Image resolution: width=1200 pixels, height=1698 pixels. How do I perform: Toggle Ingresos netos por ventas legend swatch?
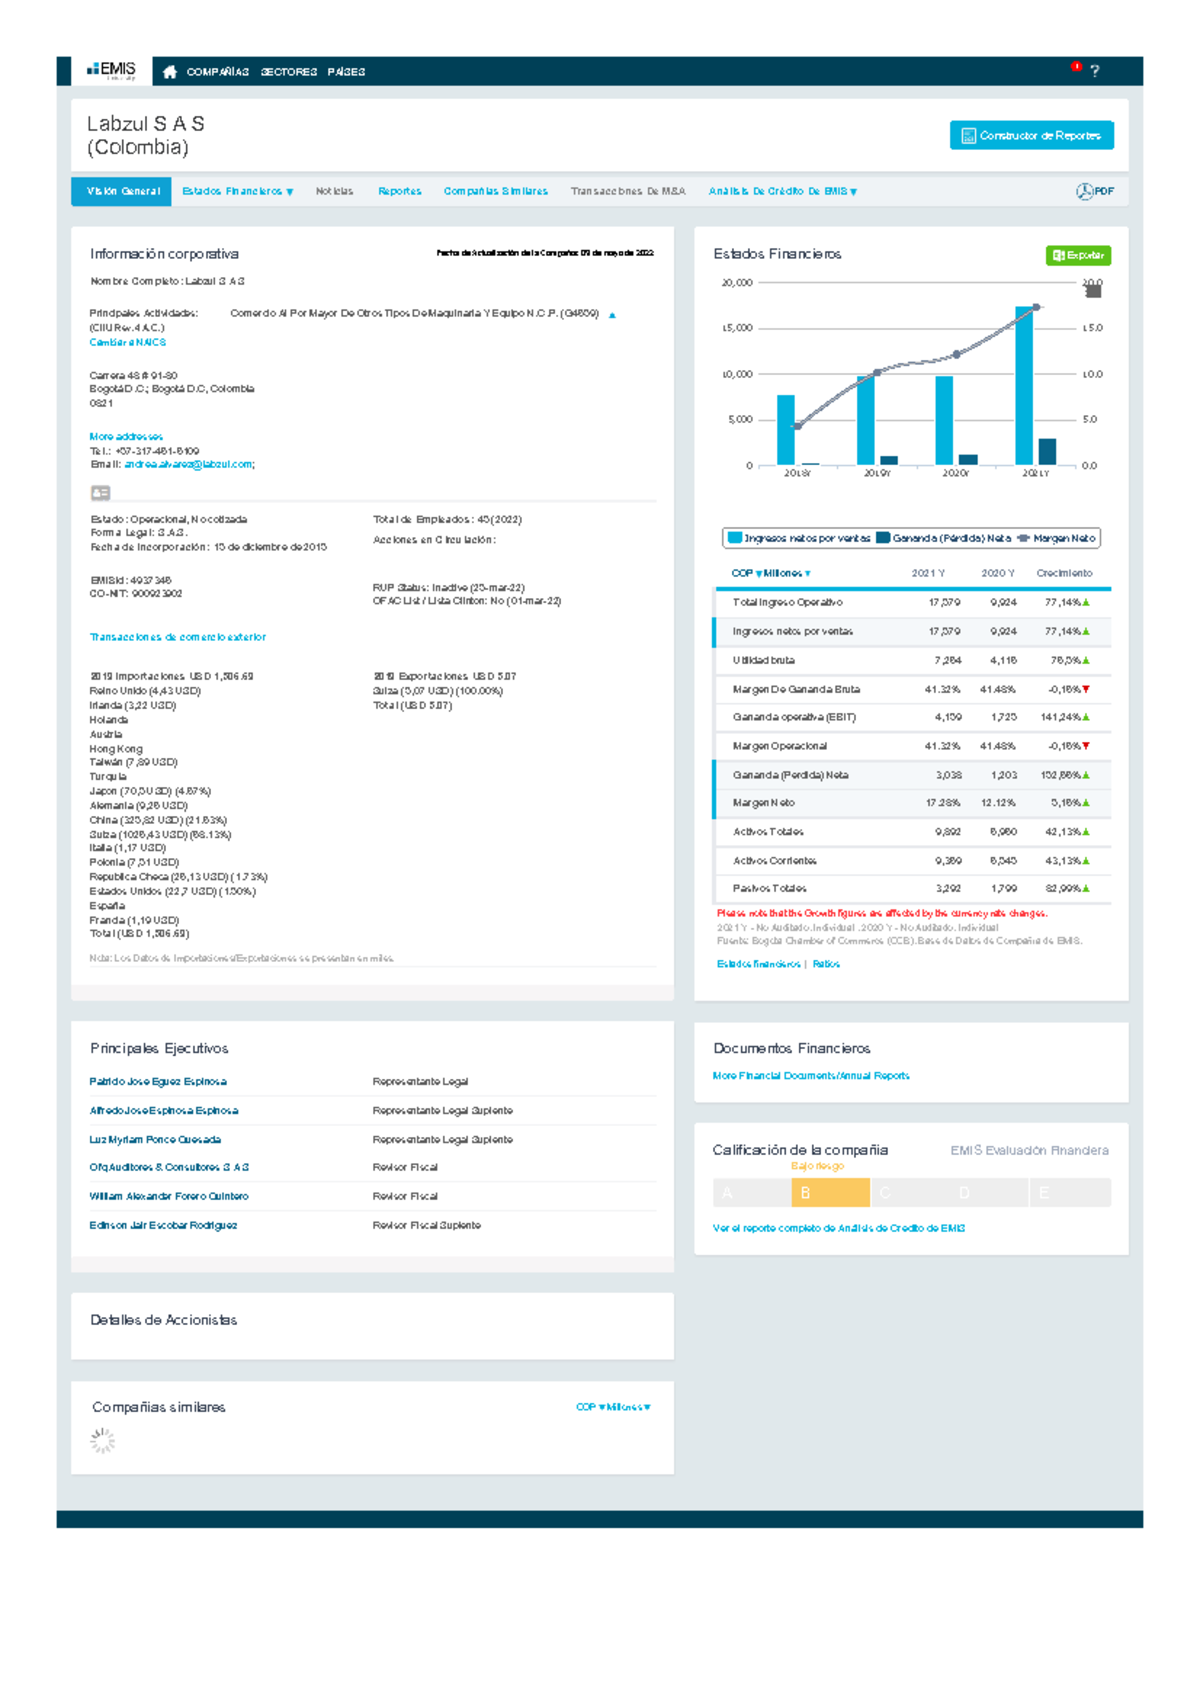pyautogui.click(x=735, y=538)
